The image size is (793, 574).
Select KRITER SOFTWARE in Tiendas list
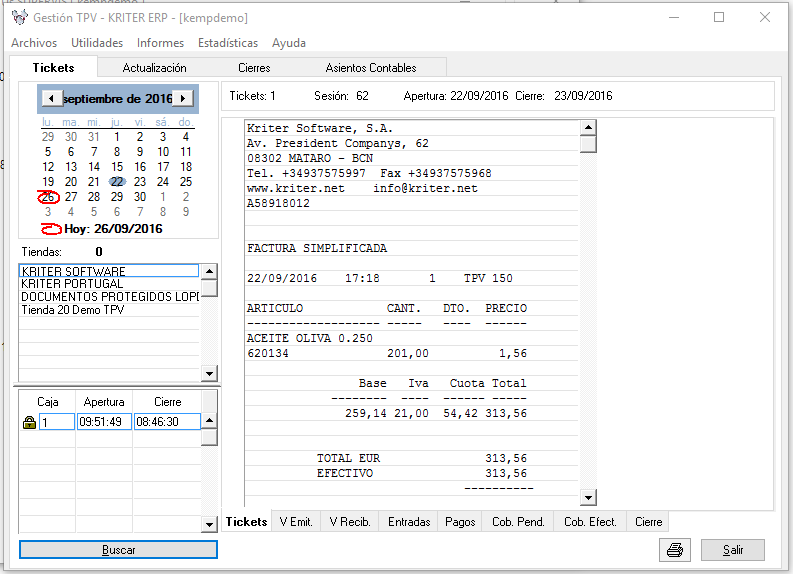(x=109, y=271)
